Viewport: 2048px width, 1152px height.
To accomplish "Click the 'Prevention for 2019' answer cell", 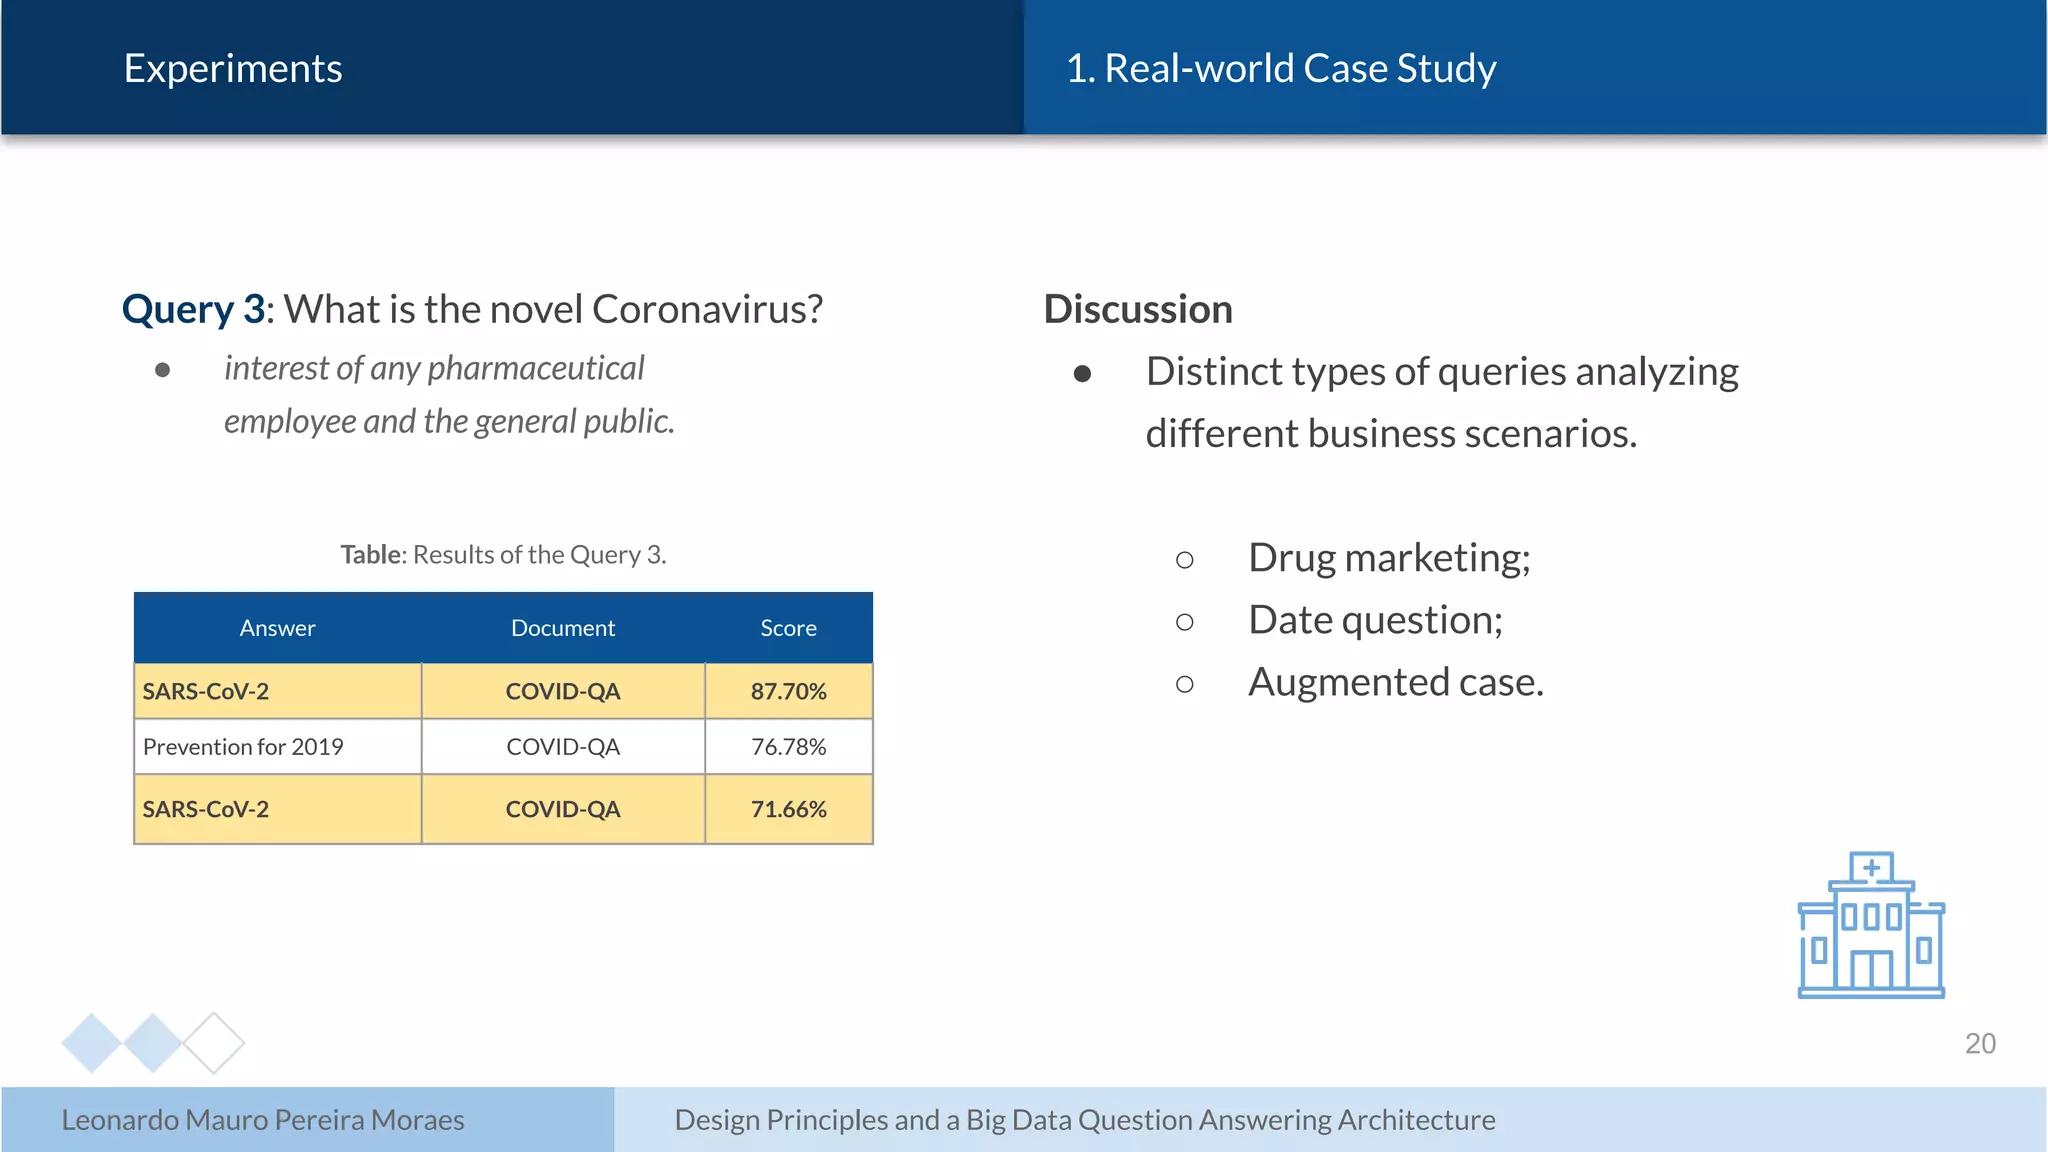I will pos(243,747).
